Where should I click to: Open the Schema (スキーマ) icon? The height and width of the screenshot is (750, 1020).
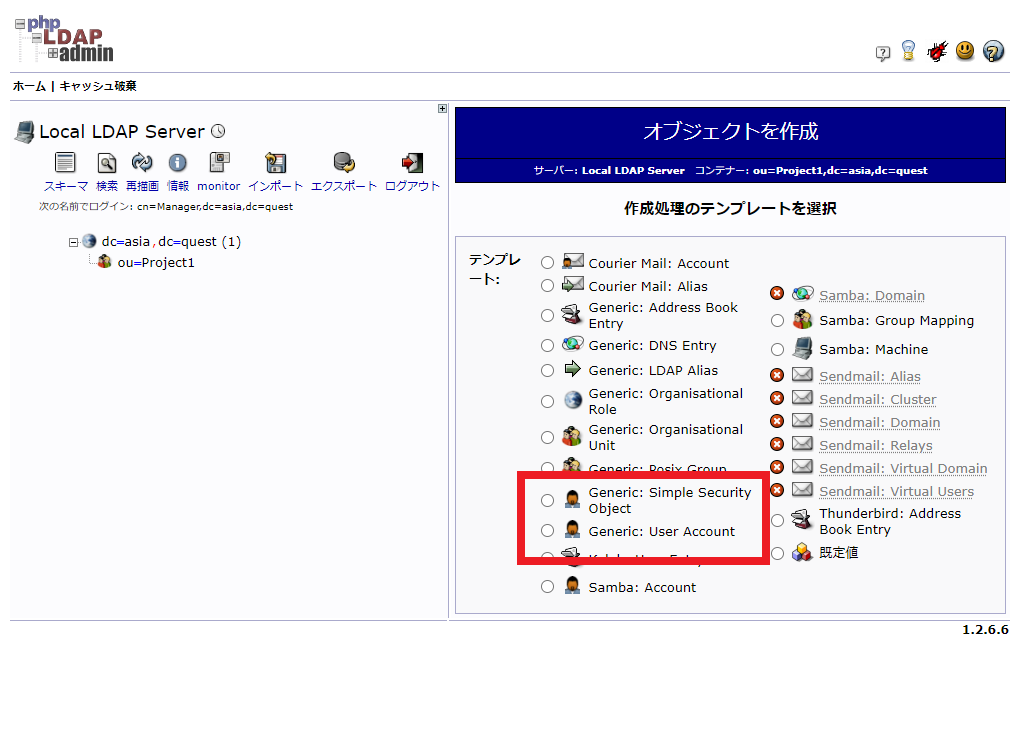pyautogui.click(x=65, y=163)
